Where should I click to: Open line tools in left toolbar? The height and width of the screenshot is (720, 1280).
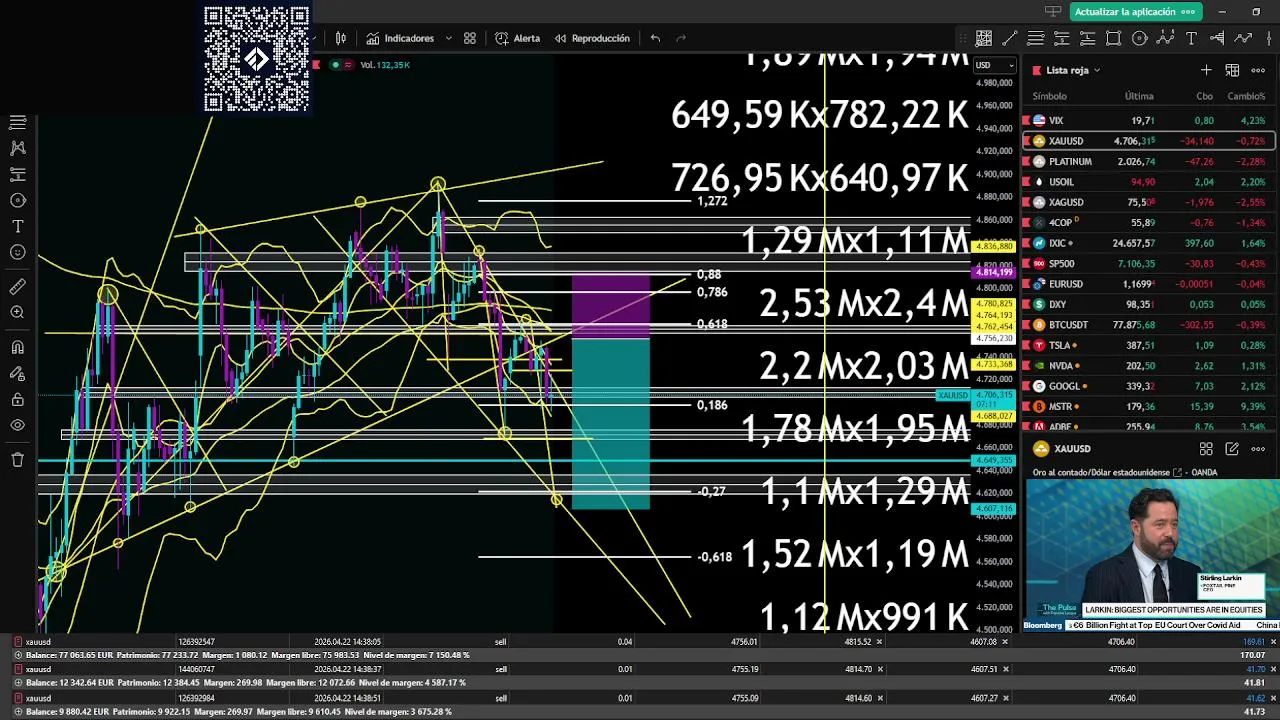coord(17,122)
